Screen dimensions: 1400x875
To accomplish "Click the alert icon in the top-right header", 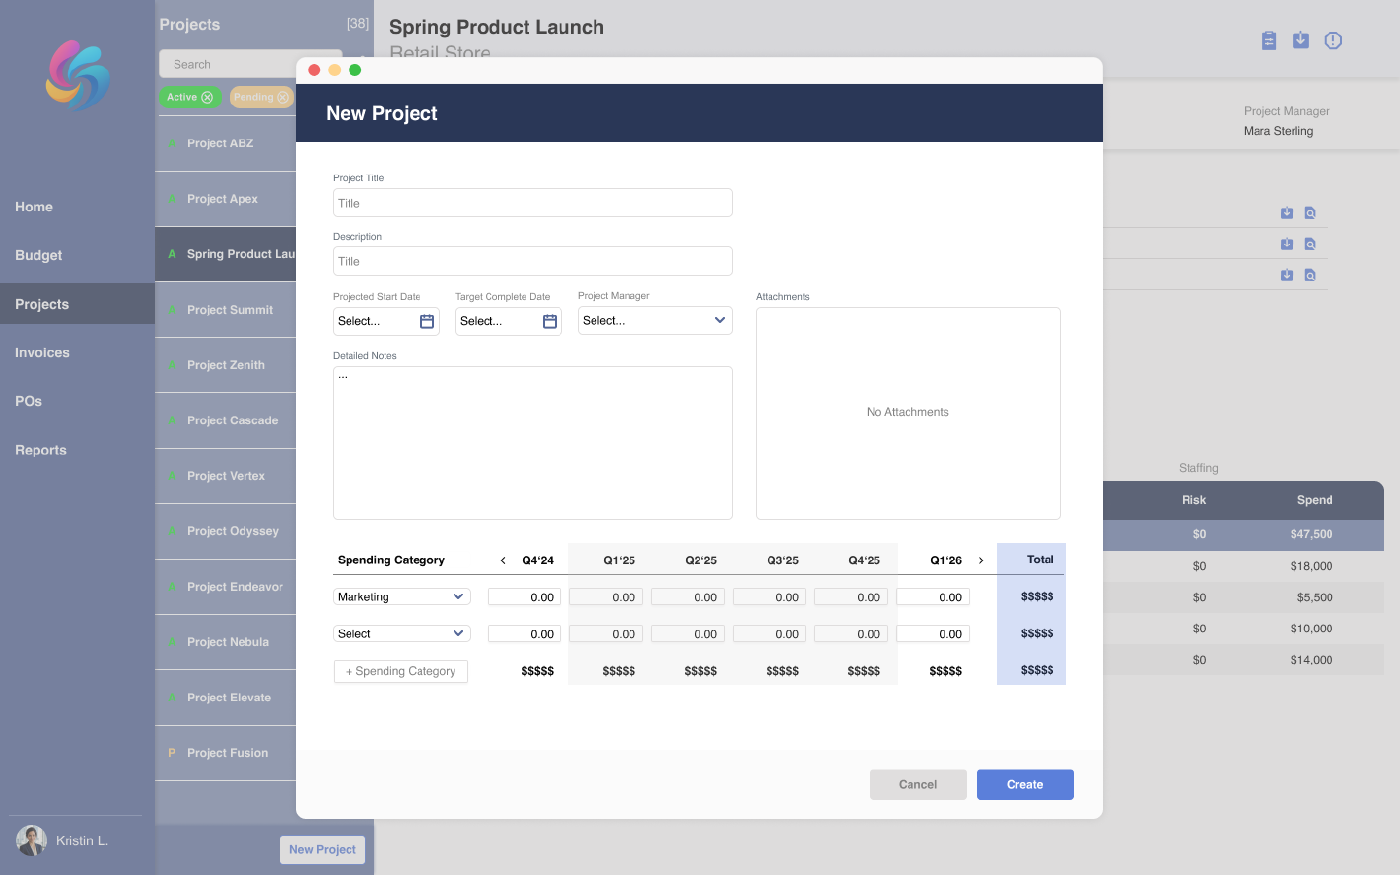I will click(1332, 41).
